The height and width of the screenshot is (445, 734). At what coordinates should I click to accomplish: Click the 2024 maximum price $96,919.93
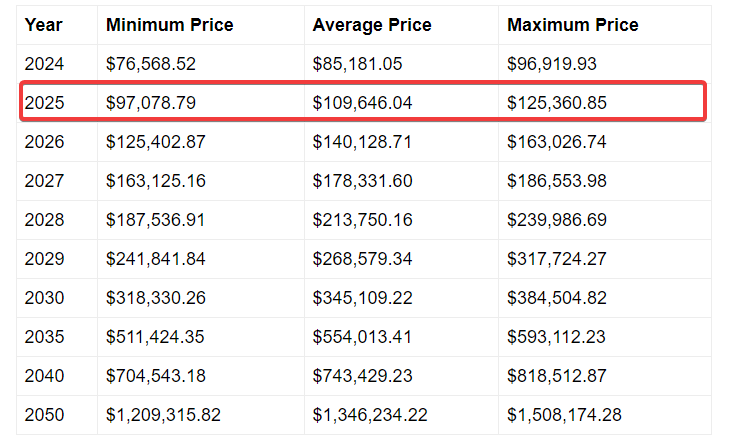[552, 64]
